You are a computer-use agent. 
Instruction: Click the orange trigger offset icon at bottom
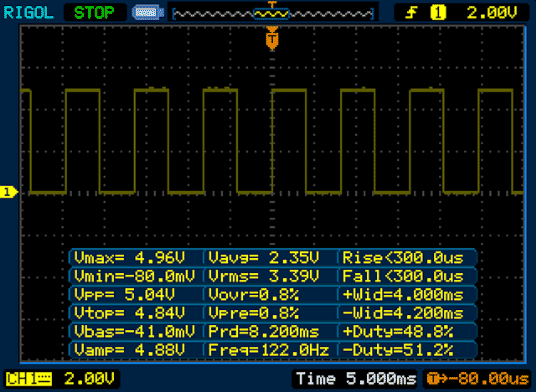click(x=433, y=379)
